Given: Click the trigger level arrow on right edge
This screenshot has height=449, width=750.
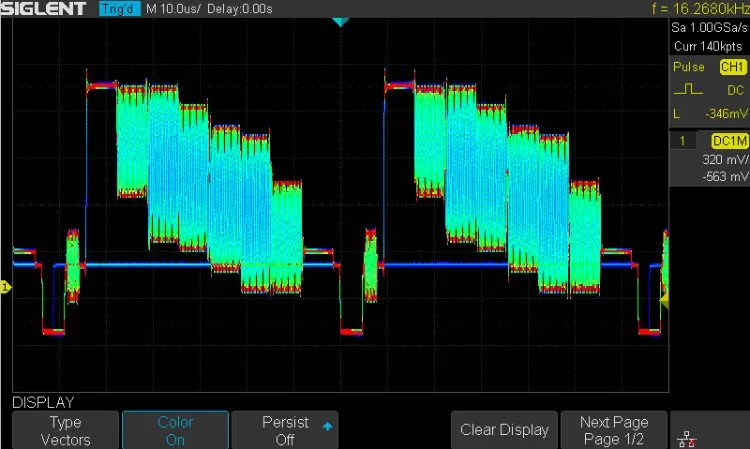Looking at the screenshot, I should (665, 298).
